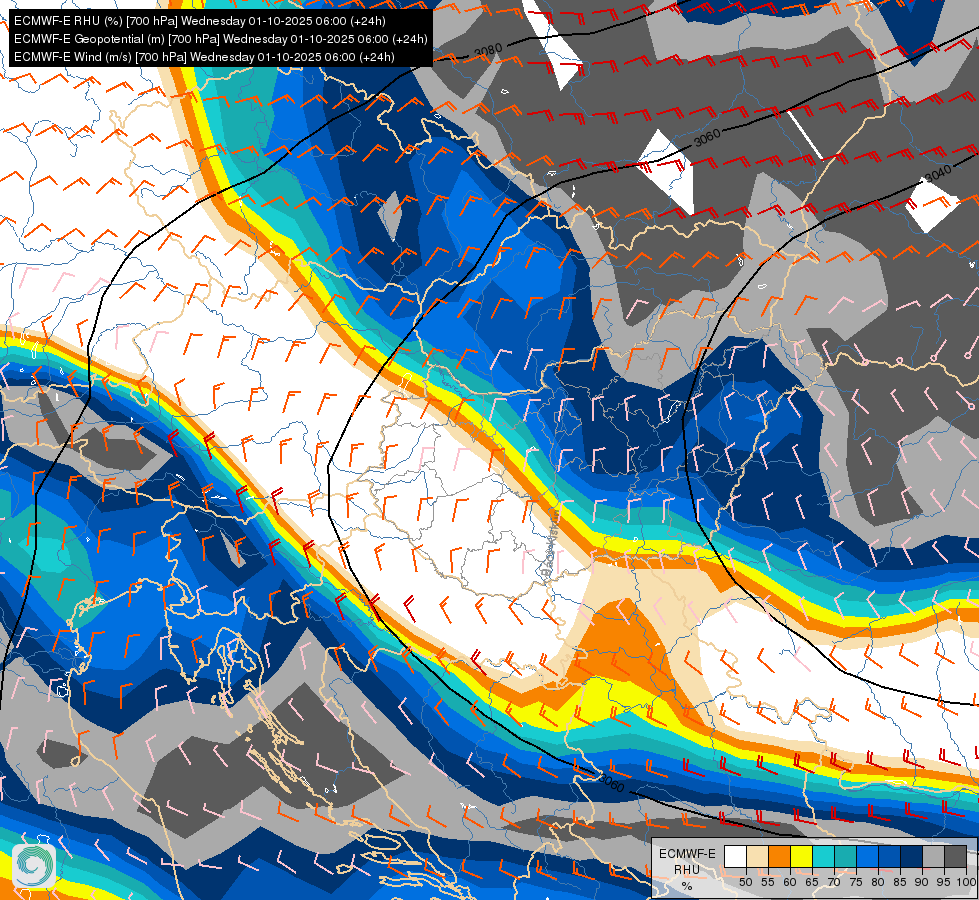The height and width of the screenshot is (900, 979).
Task: Click the yellow 60-65 legend swatch
Action: tap(802, 856)
